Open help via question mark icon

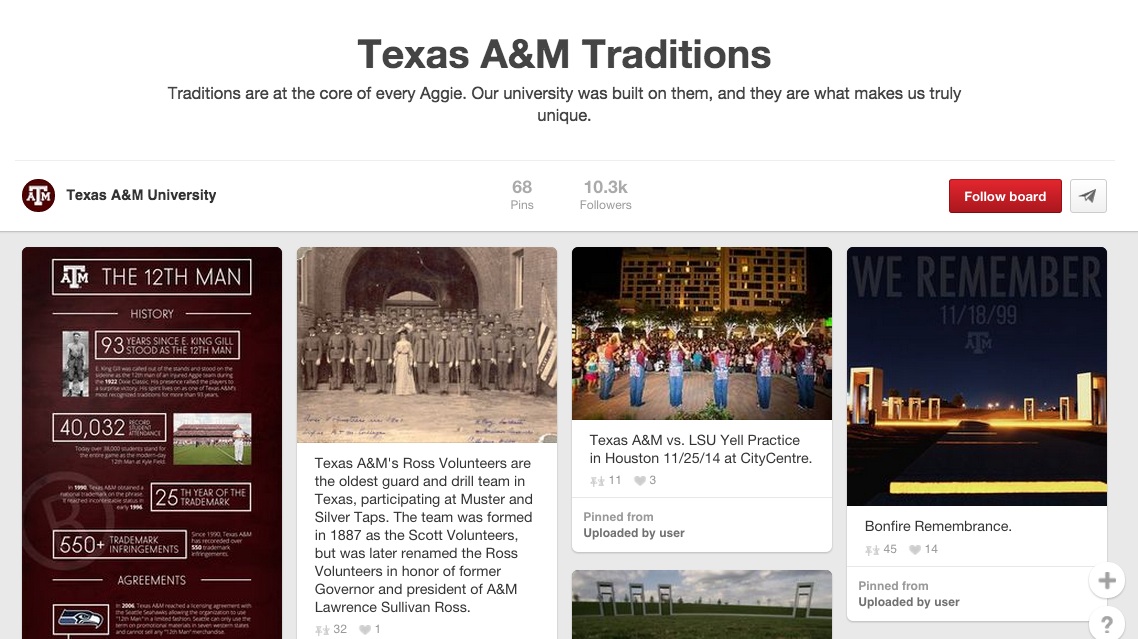pos(1107,624)
